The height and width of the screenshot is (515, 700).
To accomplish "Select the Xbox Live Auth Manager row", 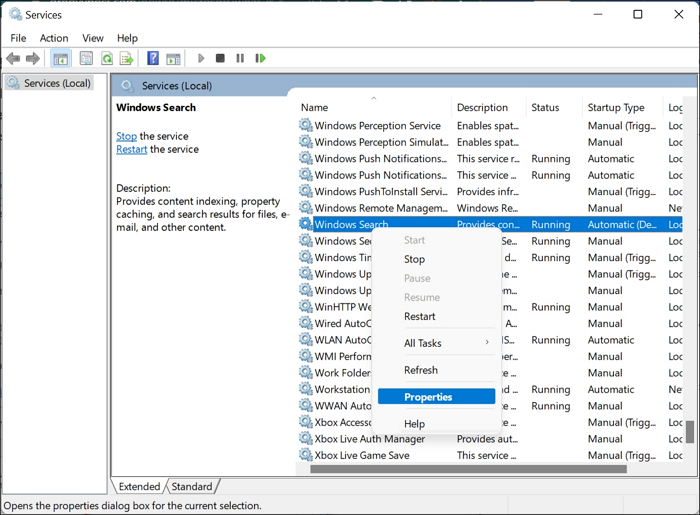I will pos(490,439).
